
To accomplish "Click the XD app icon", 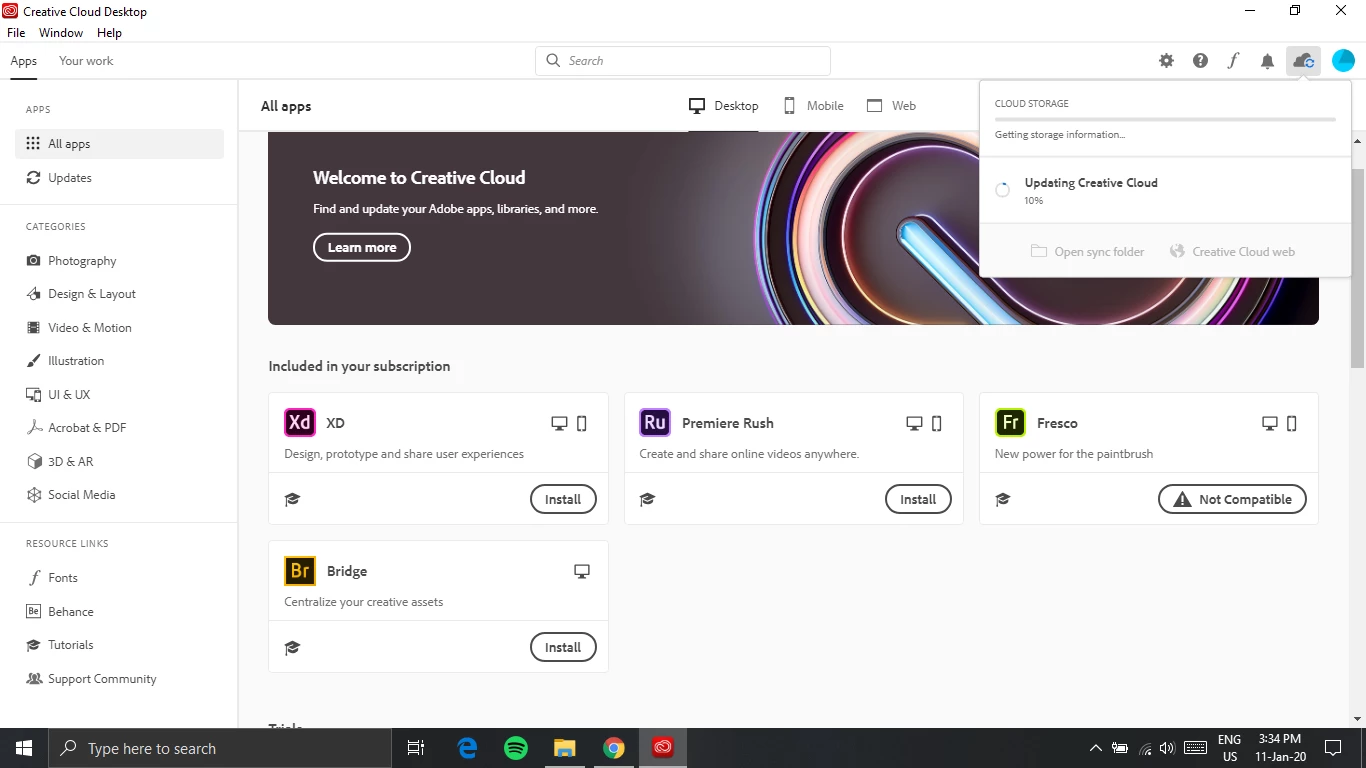I will click(300, 422).
